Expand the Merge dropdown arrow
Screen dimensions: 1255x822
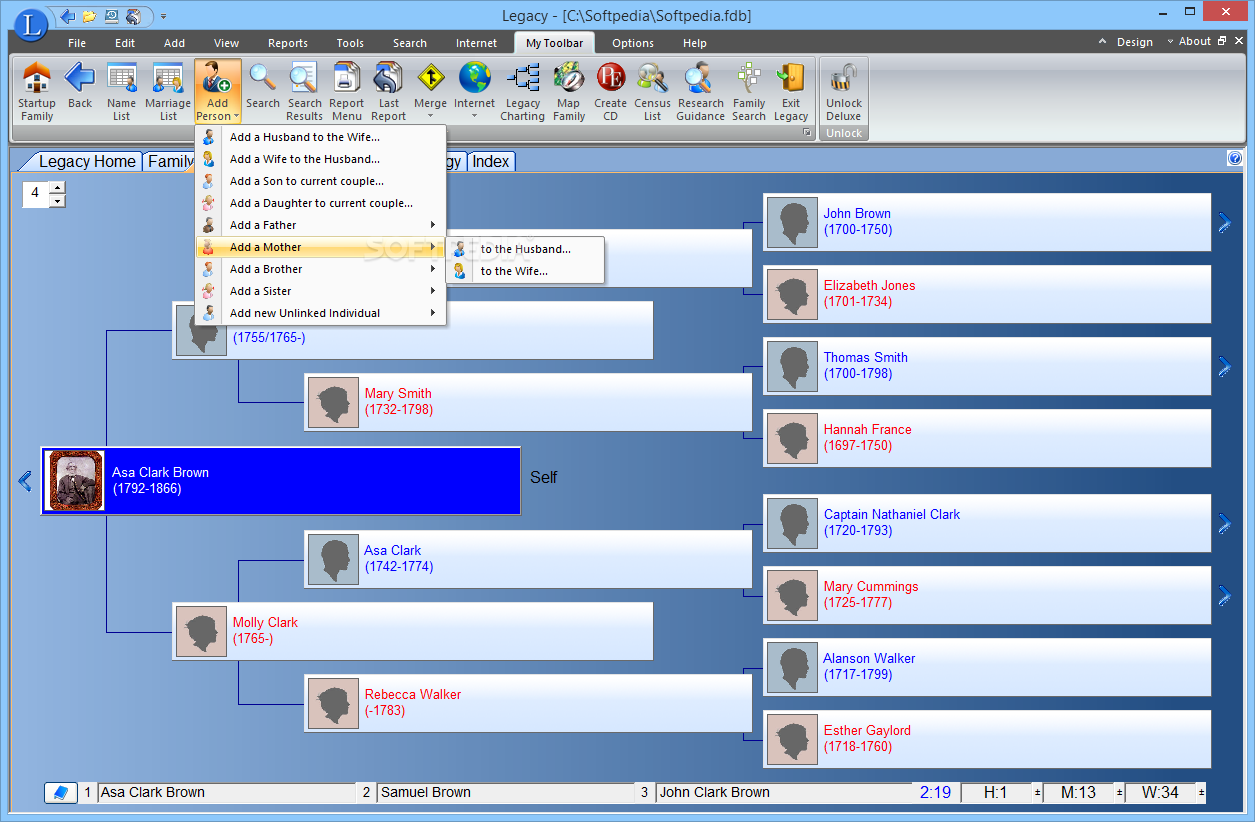click(x=430, y=116)
